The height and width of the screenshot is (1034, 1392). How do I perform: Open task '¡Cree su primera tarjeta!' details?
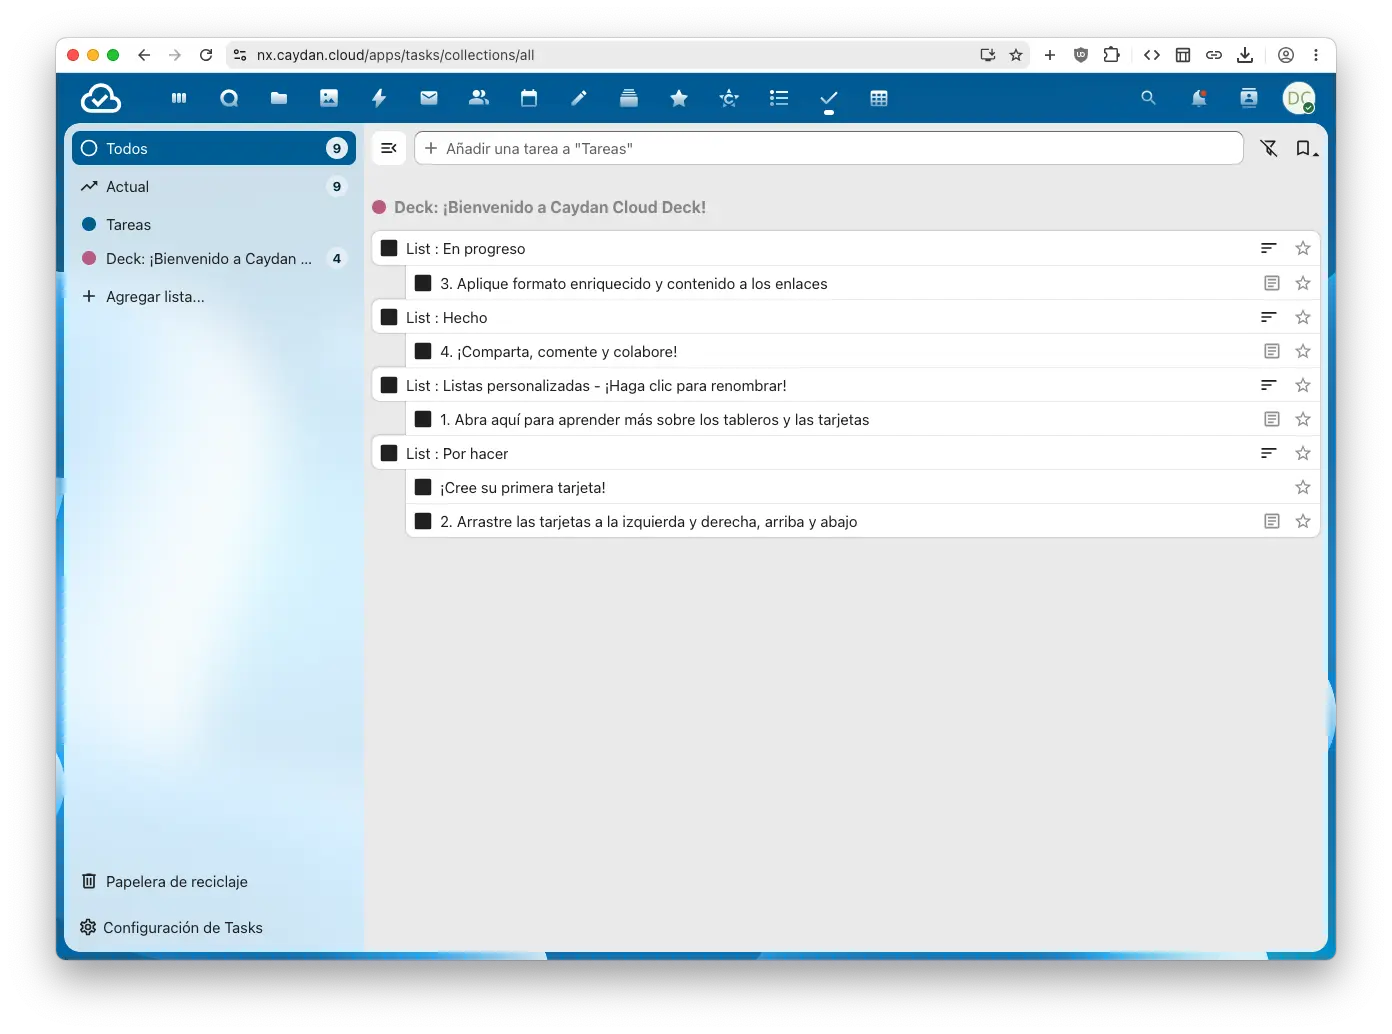(x=523, y=487)
